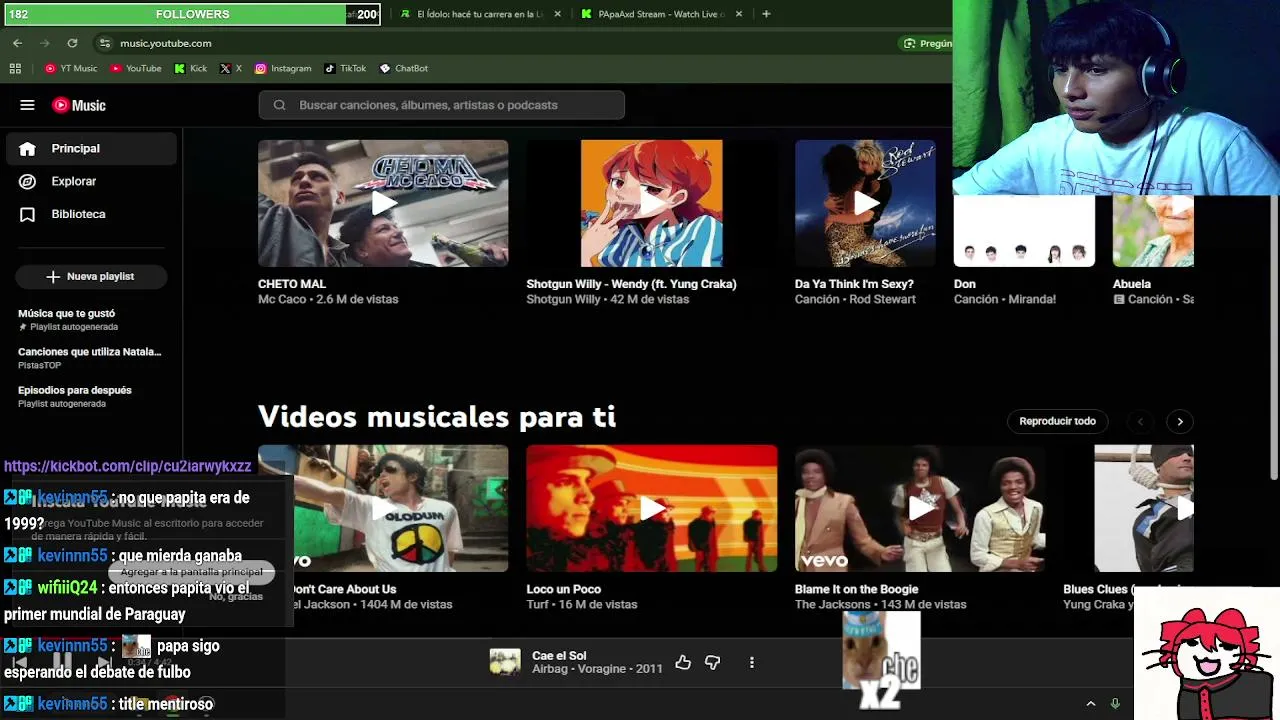Image resolution: width=1280 pixels, height=720 pixels.
Task: Open the ChatBot bookmark
Action: click(x=404, y=68)
